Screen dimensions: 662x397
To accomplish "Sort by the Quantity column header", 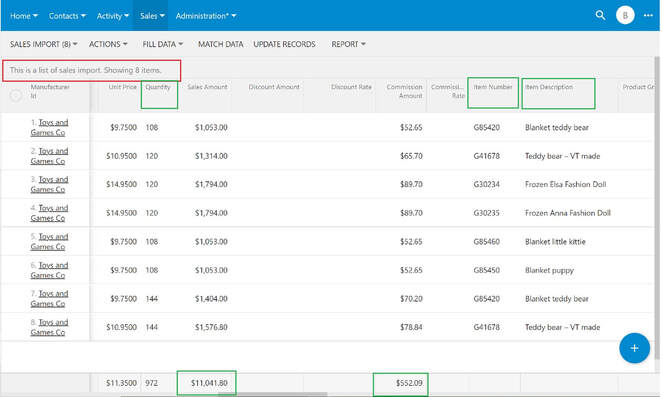I will pyautogui.click(x=158, y=87).
